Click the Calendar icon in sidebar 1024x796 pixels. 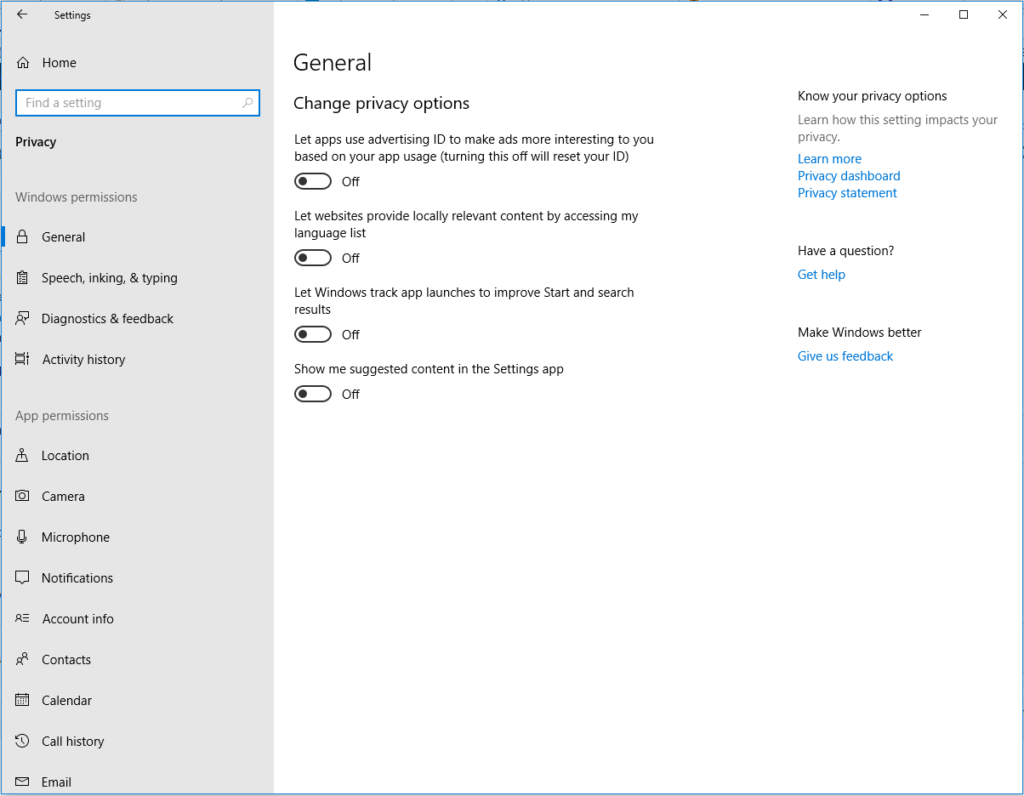point(22,701)
